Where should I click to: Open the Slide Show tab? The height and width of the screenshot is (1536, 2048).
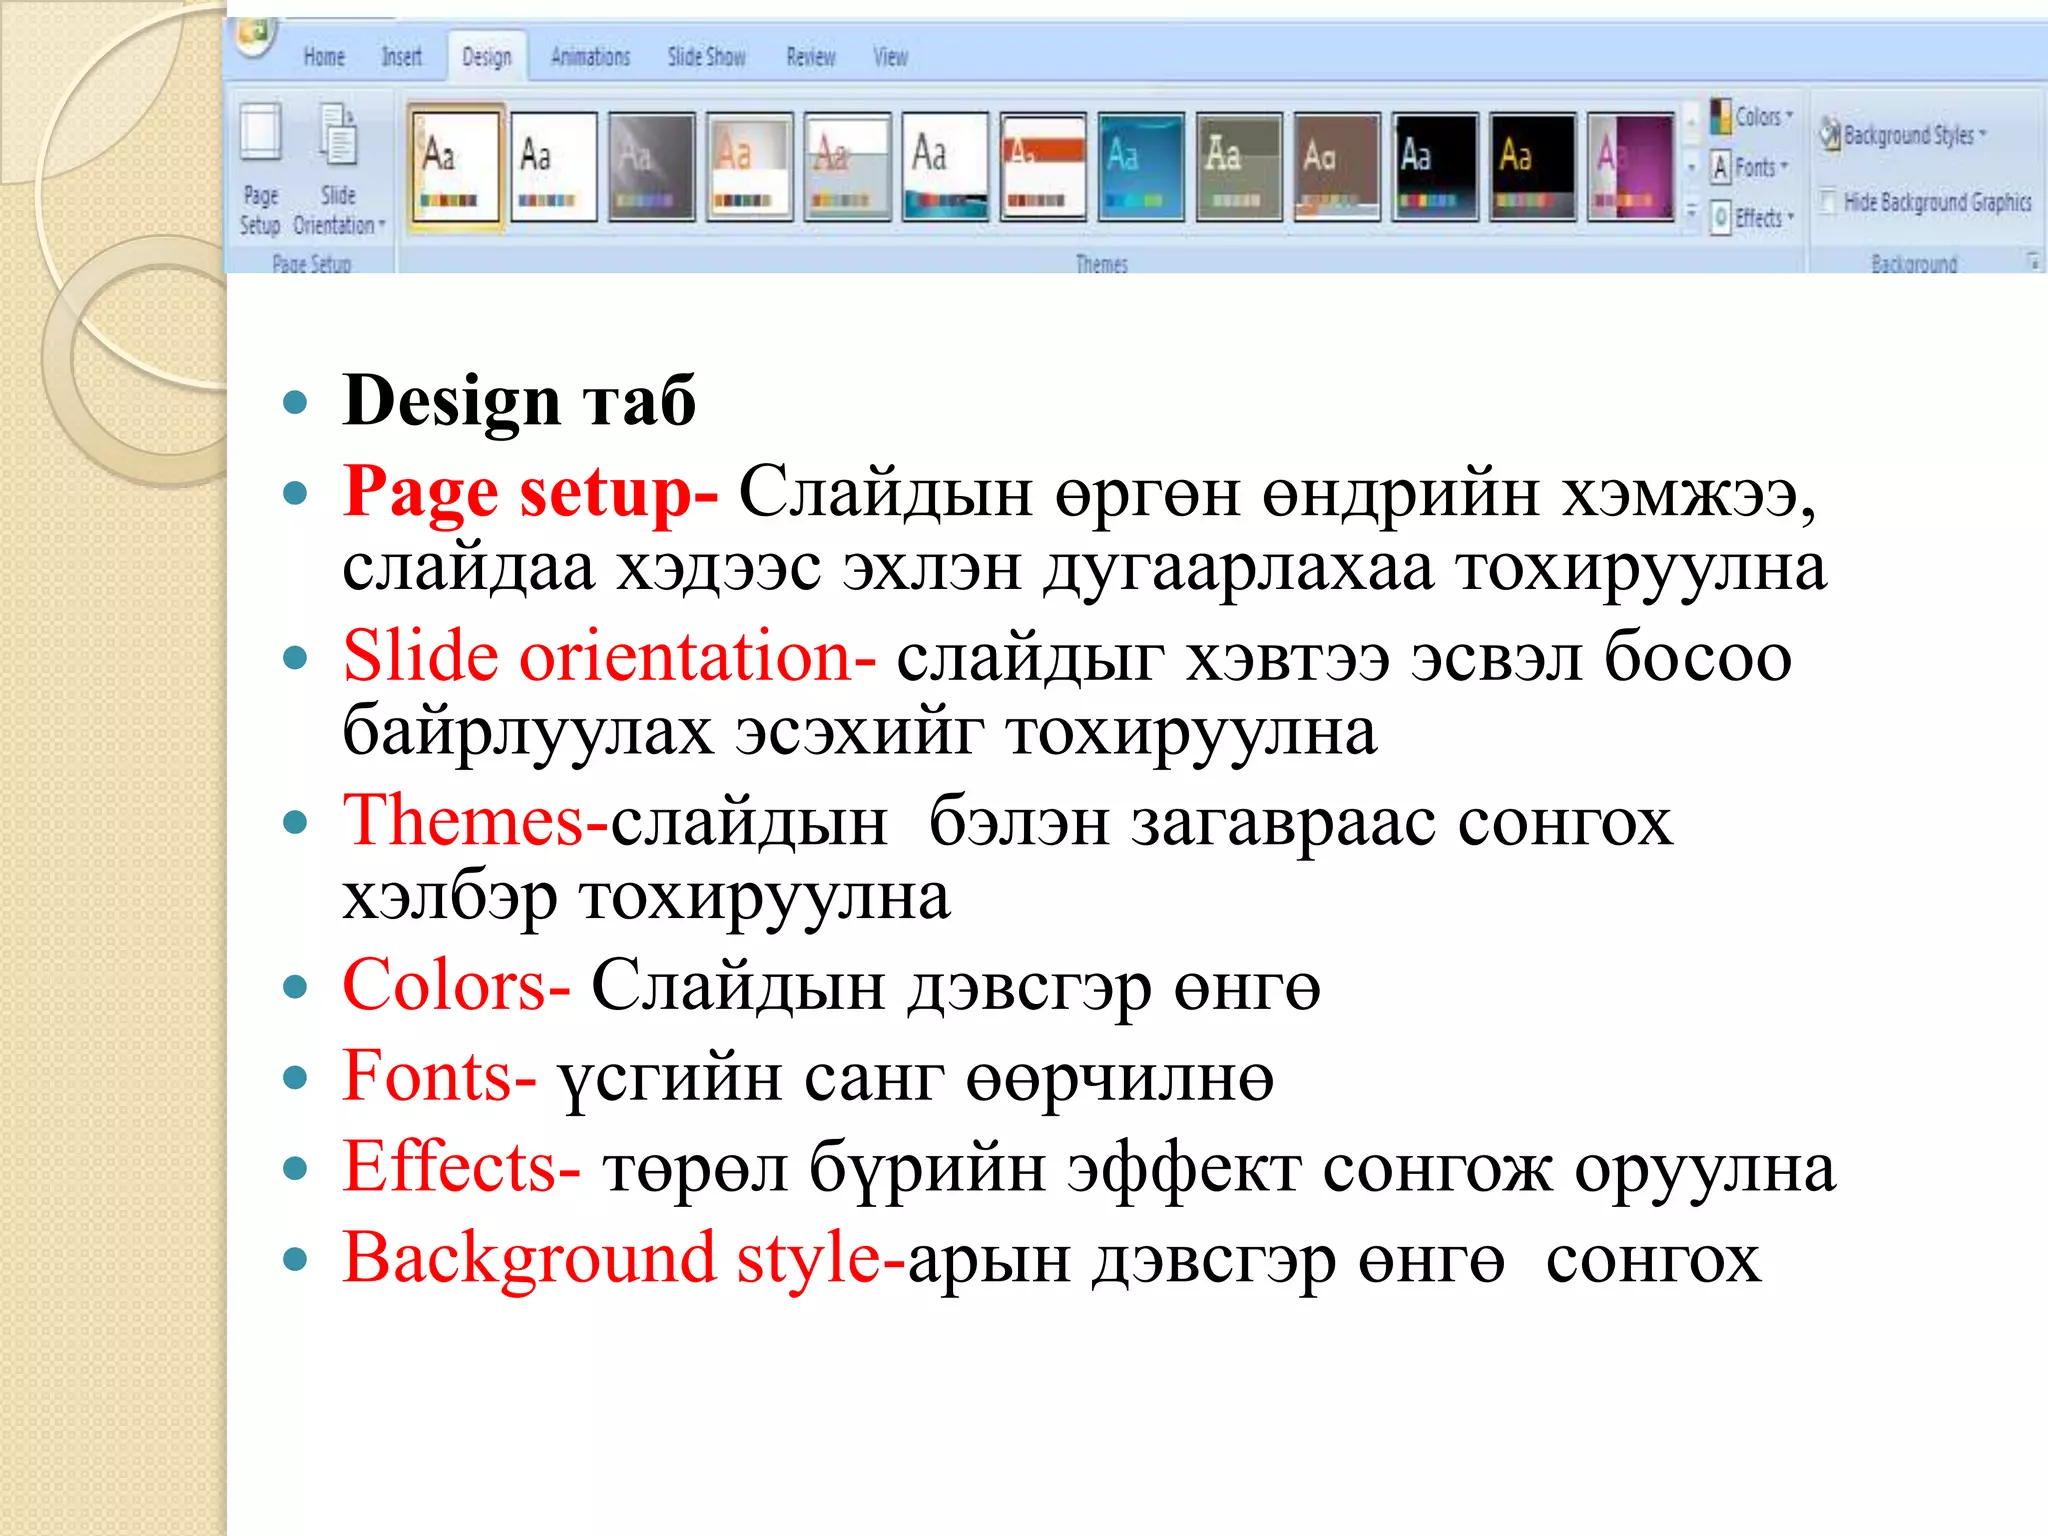[706, 57]
